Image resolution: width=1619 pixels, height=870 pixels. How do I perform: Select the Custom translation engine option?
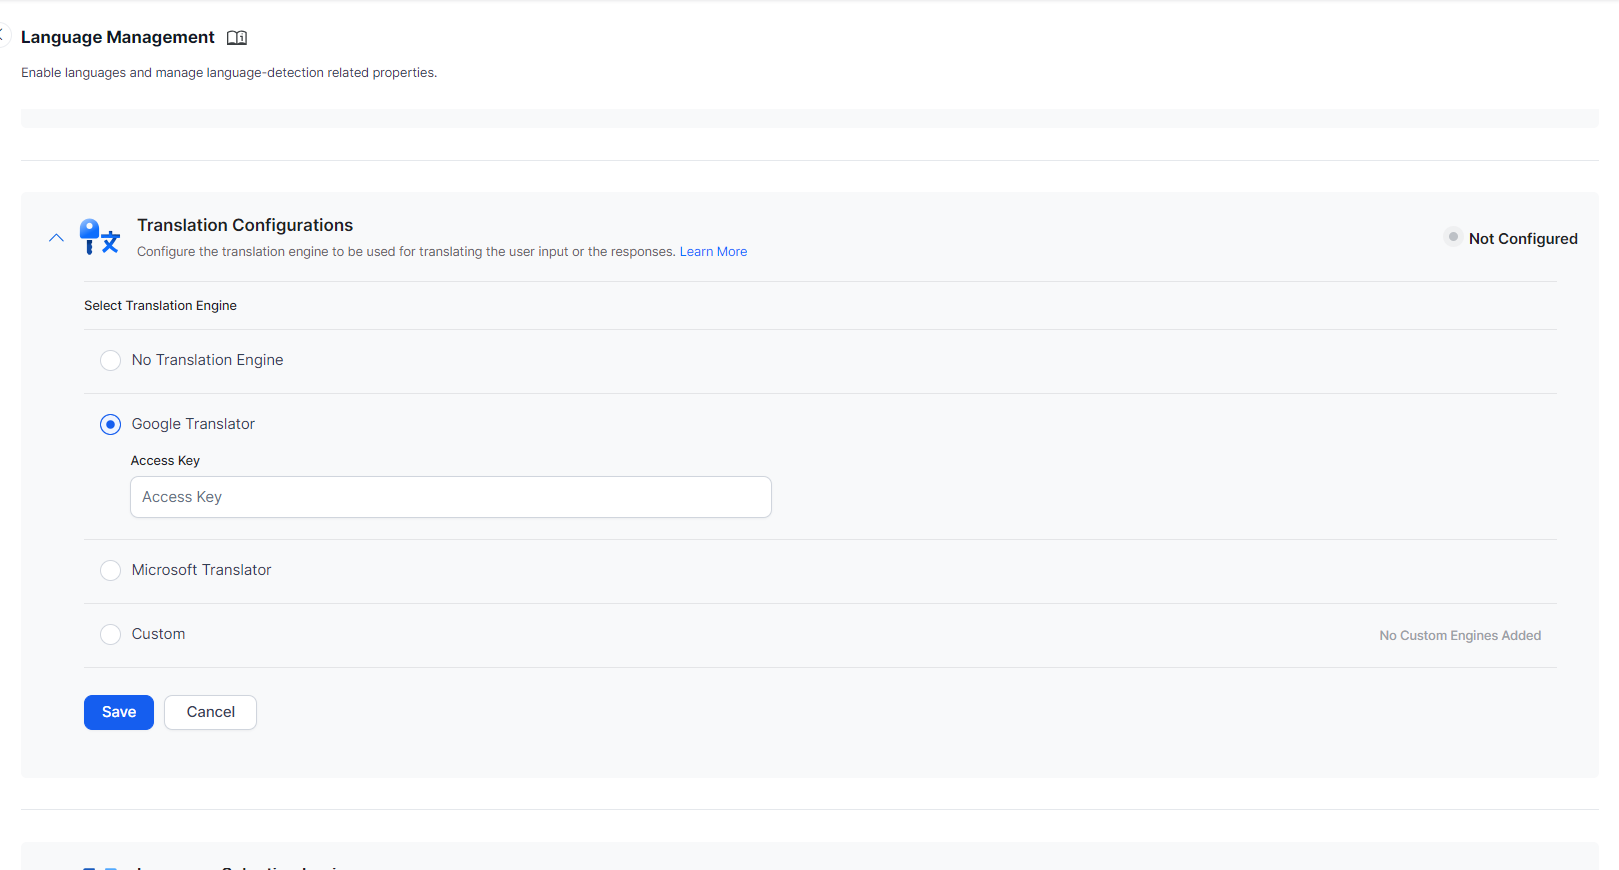[111, 634]
